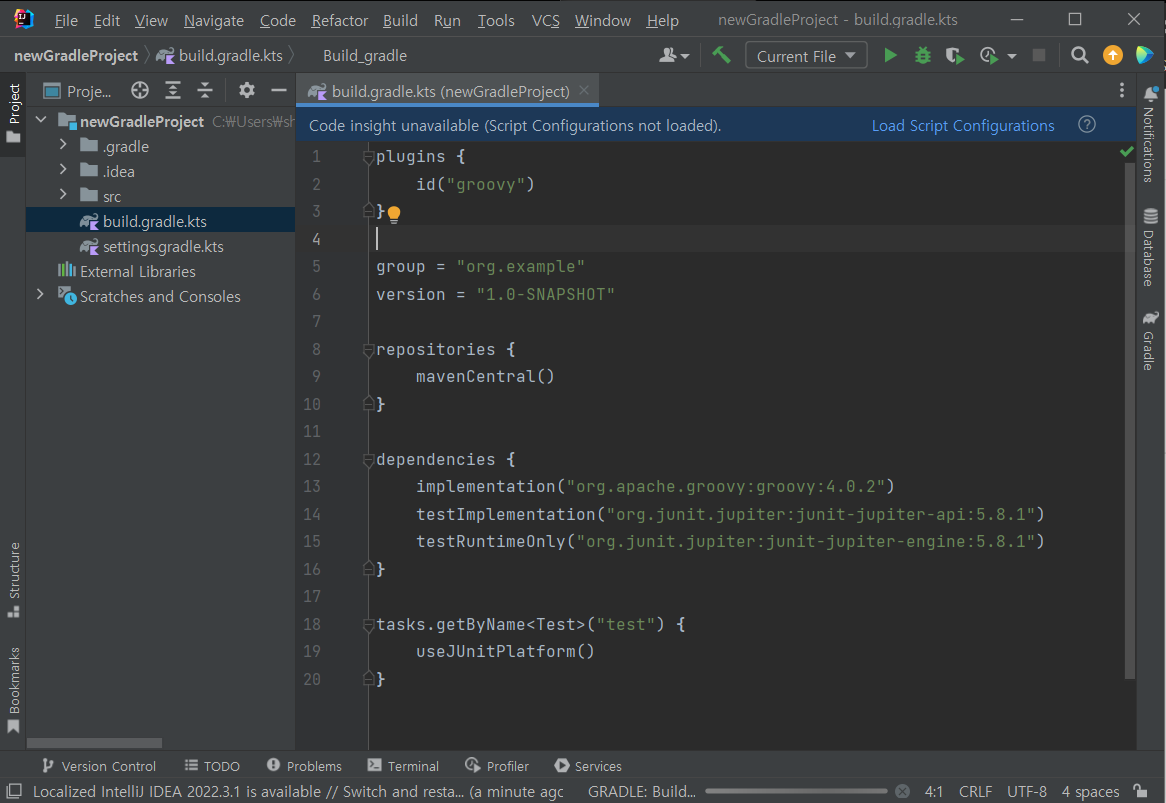The height and width of the screenshot is (803, 1166).
Task: Expand Scratches and Consoles node
Action: pyautogui.click(x=41, y=294)
